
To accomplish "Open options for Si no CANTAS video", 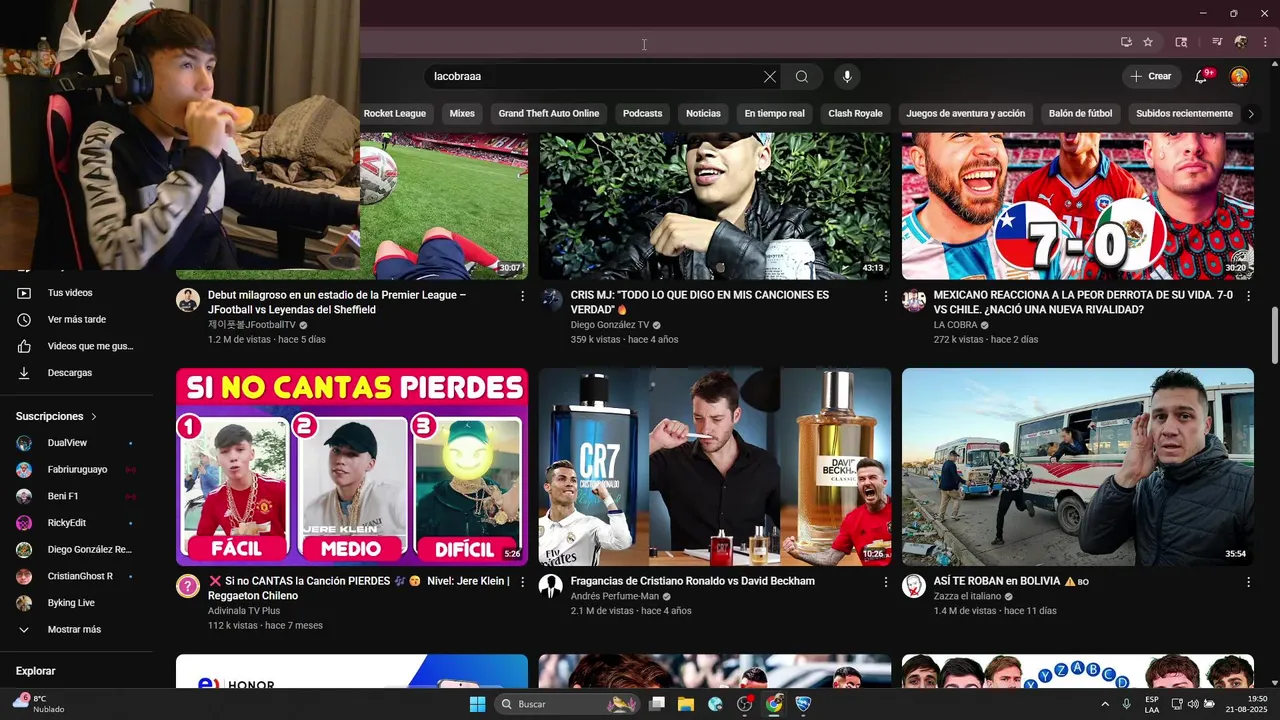I will coord(522,582).
